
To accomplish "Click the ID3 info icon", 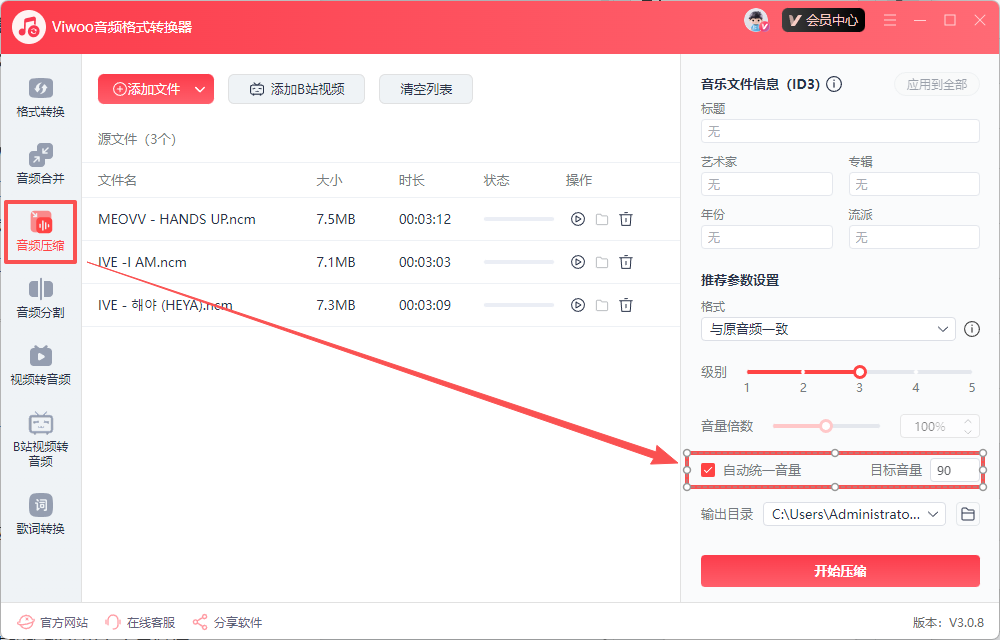I will point(834,85).
